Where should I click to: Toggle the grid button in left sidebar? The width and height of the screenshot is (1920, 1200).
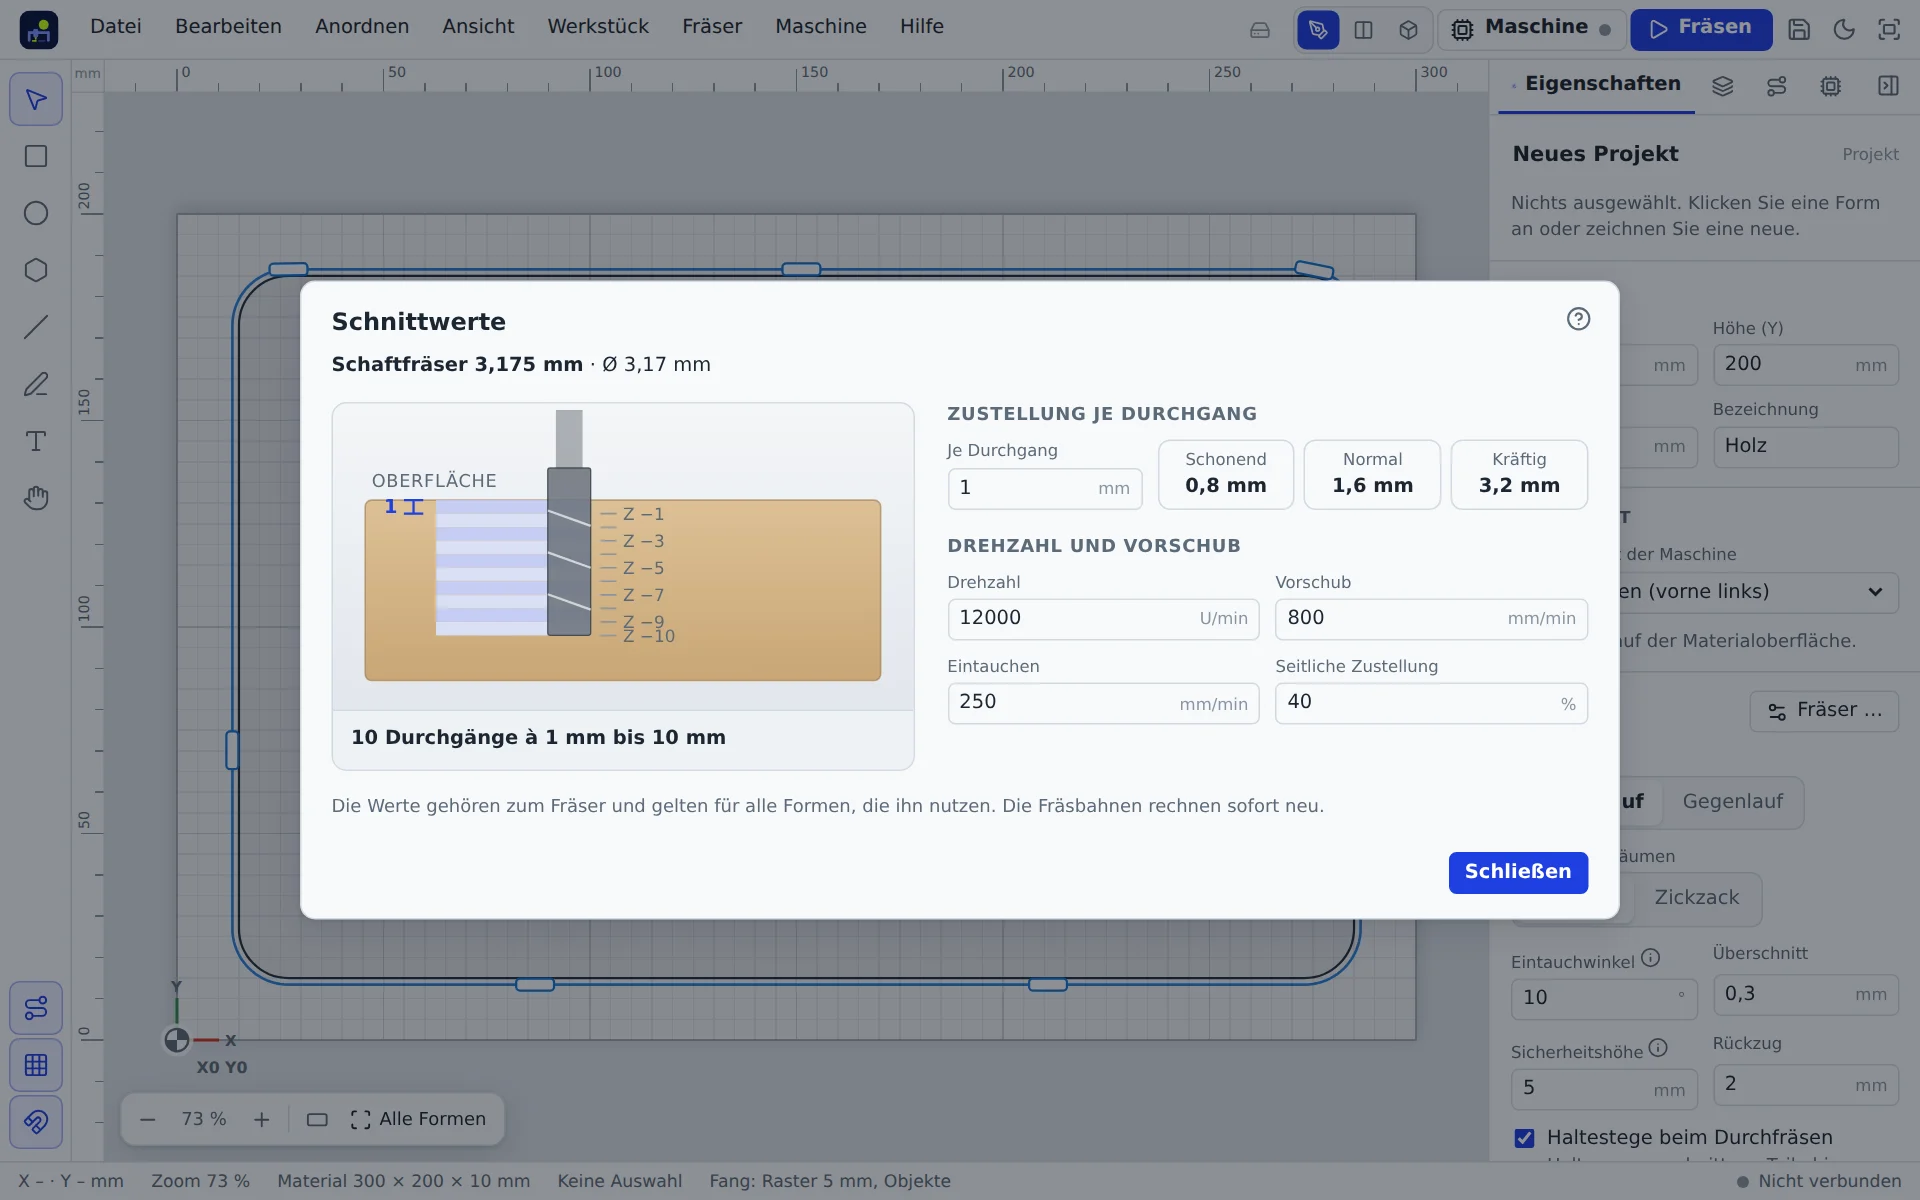pos(36,1065)
